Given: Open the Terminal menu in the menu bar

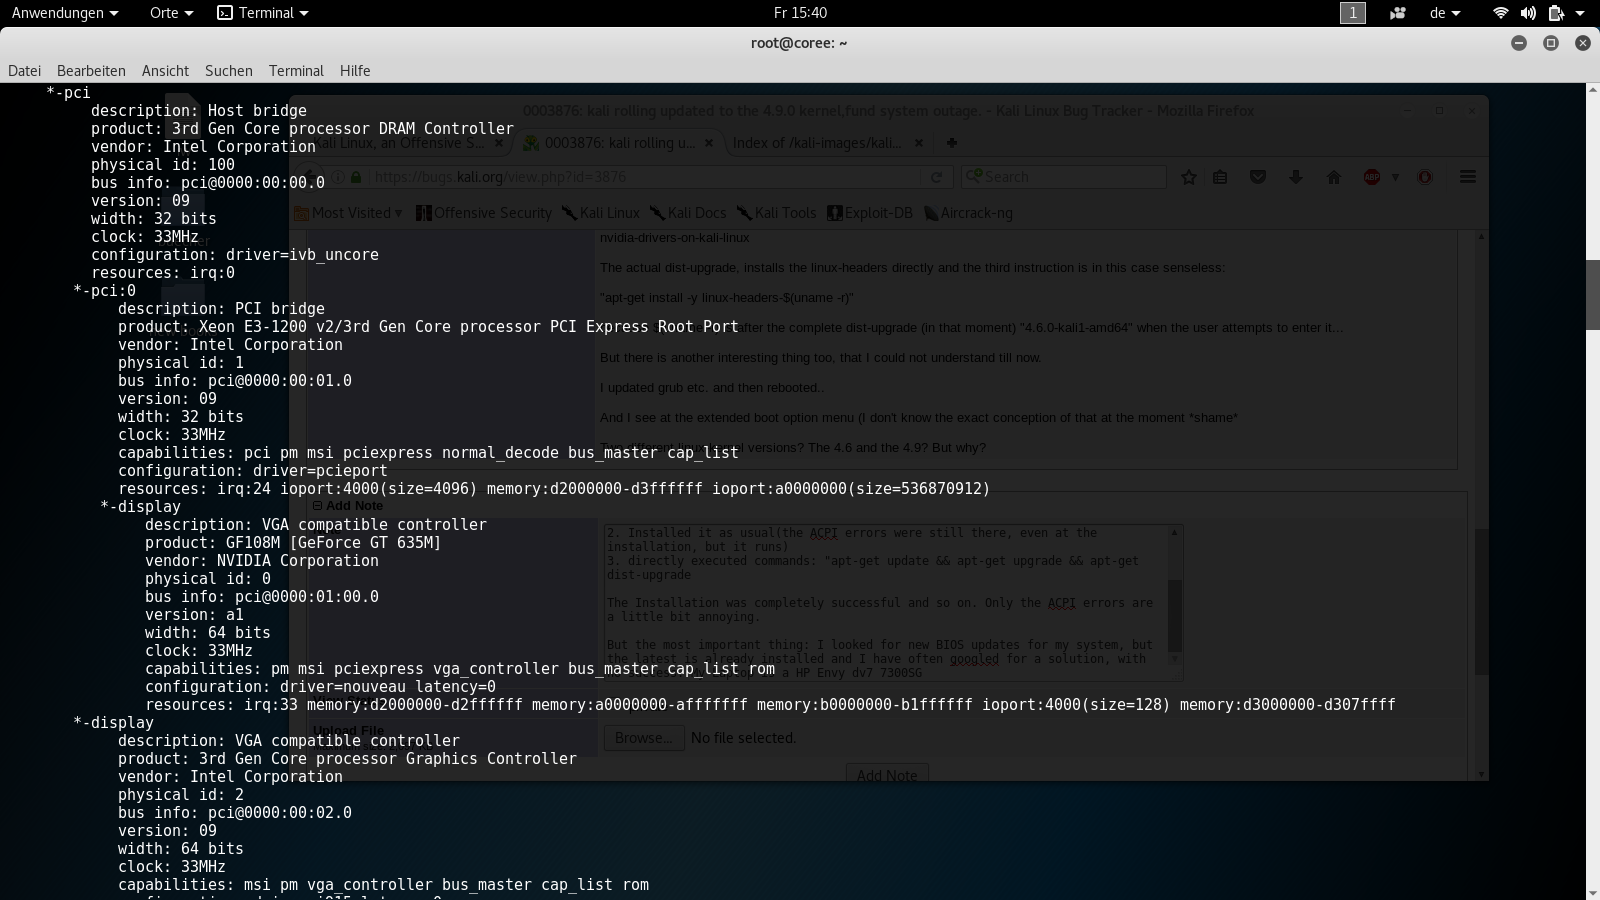Looking at the screenshot, I should (296, 71).
